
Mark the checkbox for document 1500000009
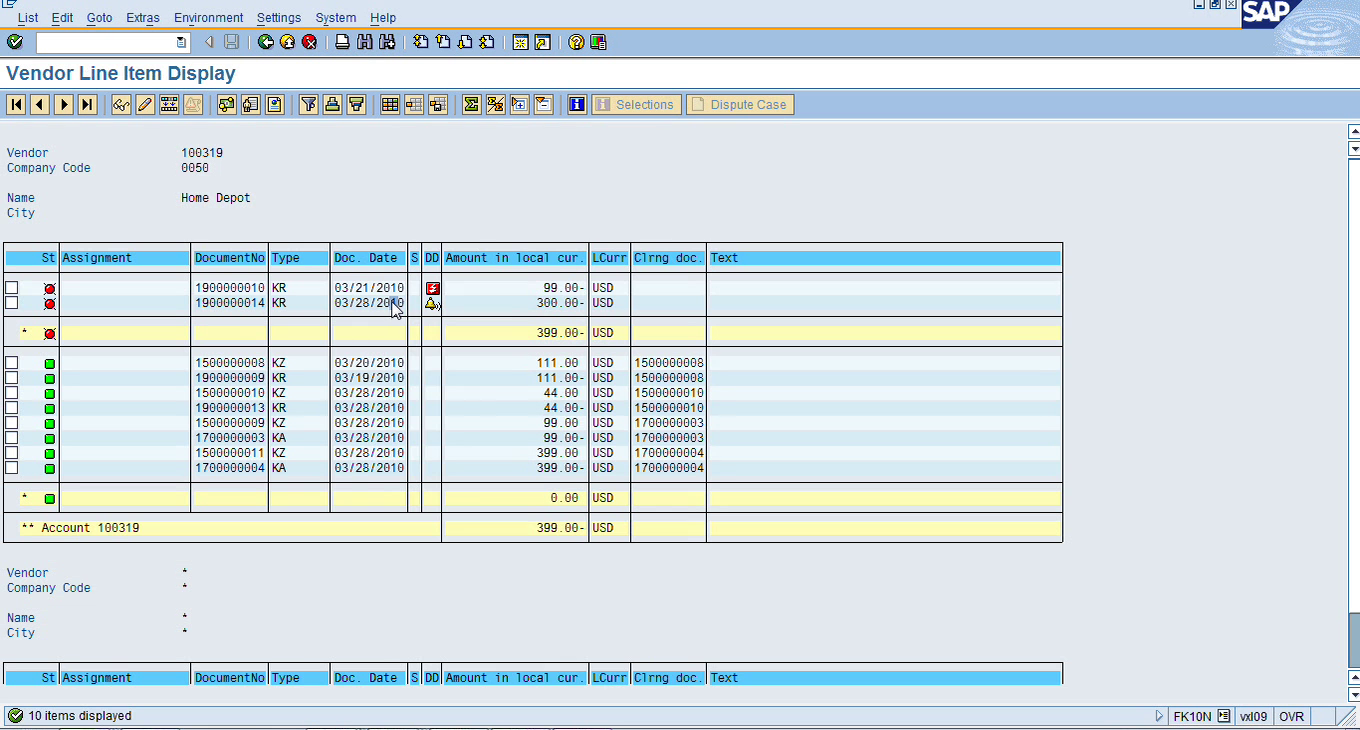click(12, 423)
